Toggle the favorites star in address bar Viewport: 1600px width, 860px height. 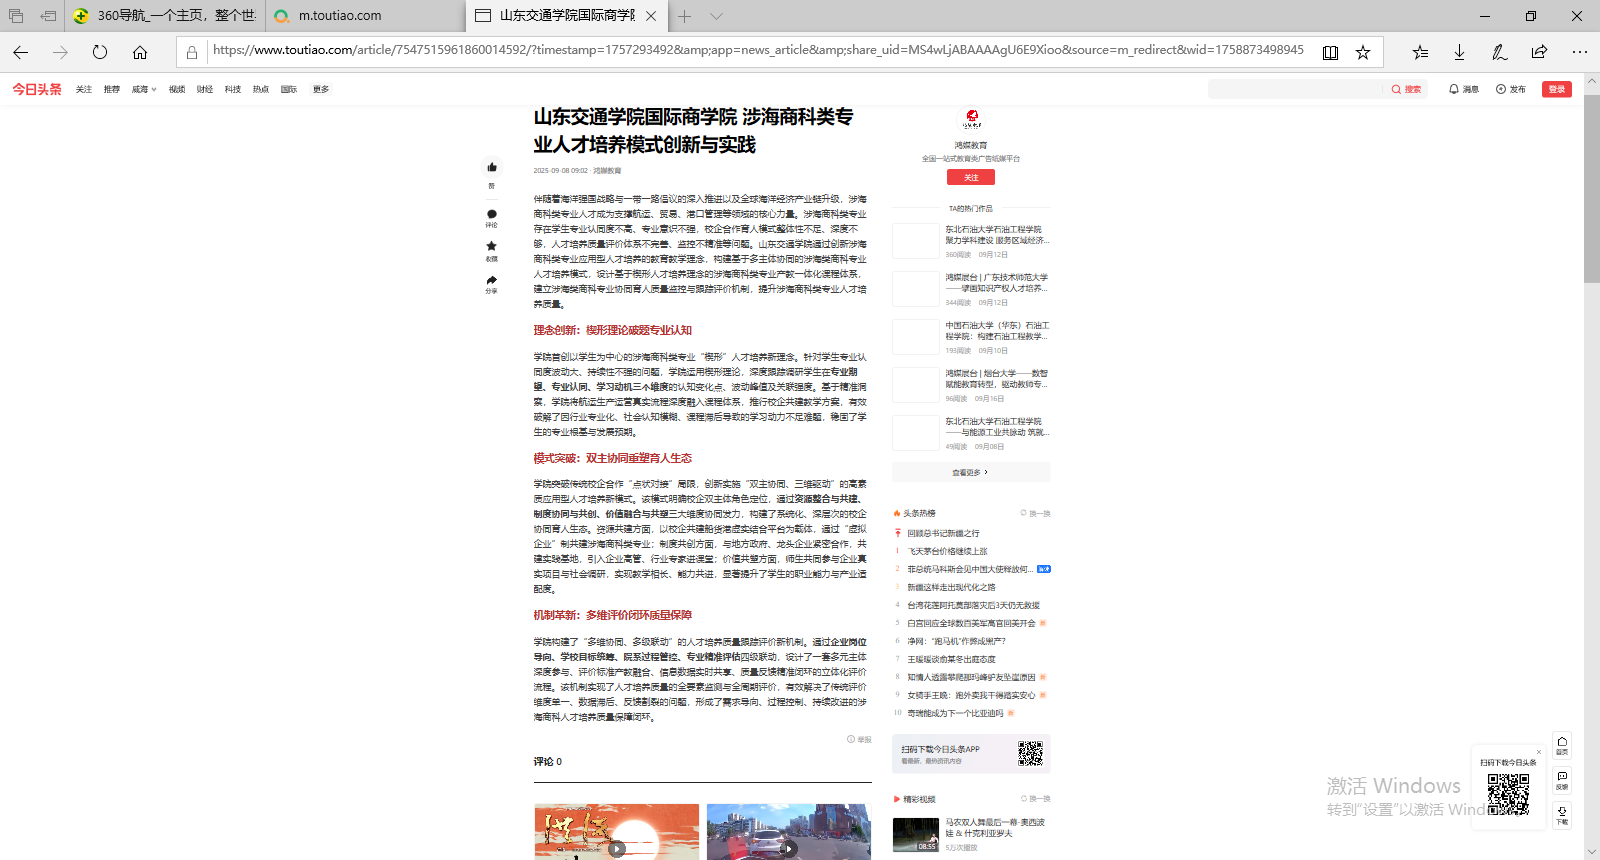tap(1362, 52)
